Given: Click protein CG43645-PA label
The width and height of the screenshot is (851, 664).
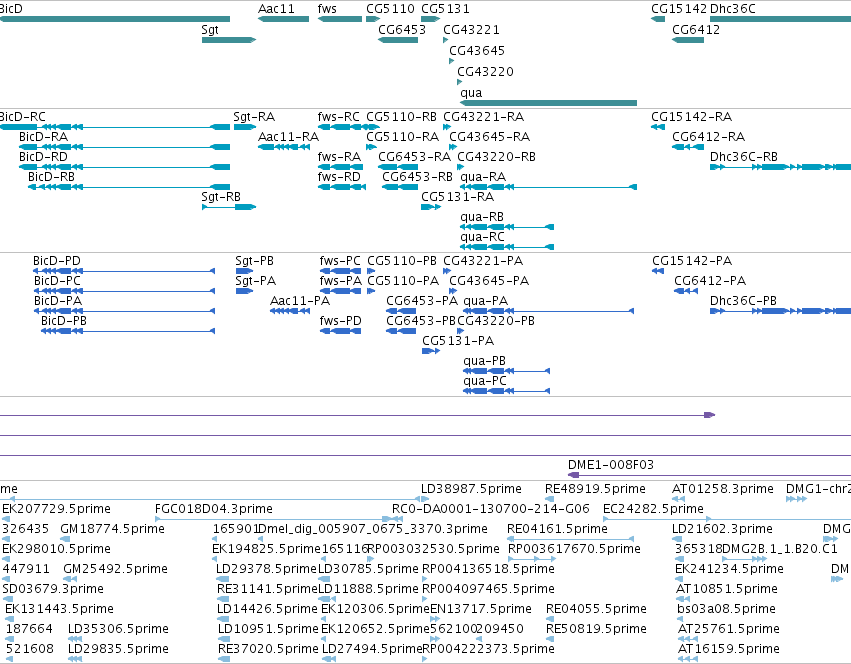Looking at the screenshot, I should point(489,281).
